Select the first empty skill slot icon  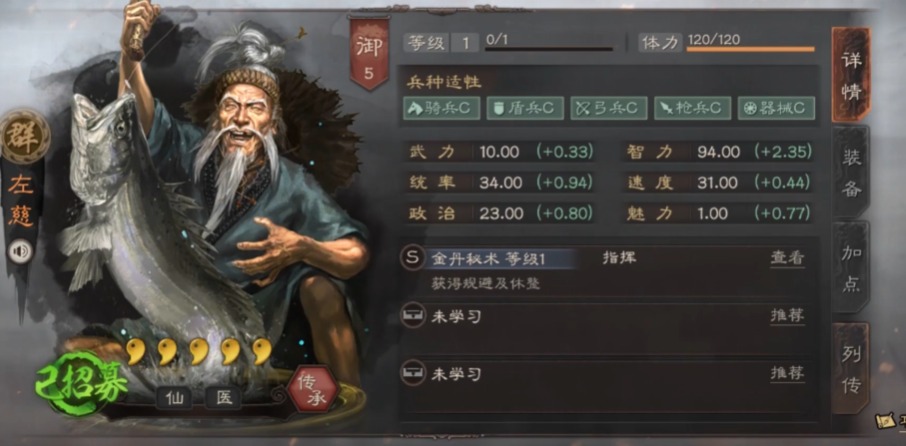pos(413,316)
